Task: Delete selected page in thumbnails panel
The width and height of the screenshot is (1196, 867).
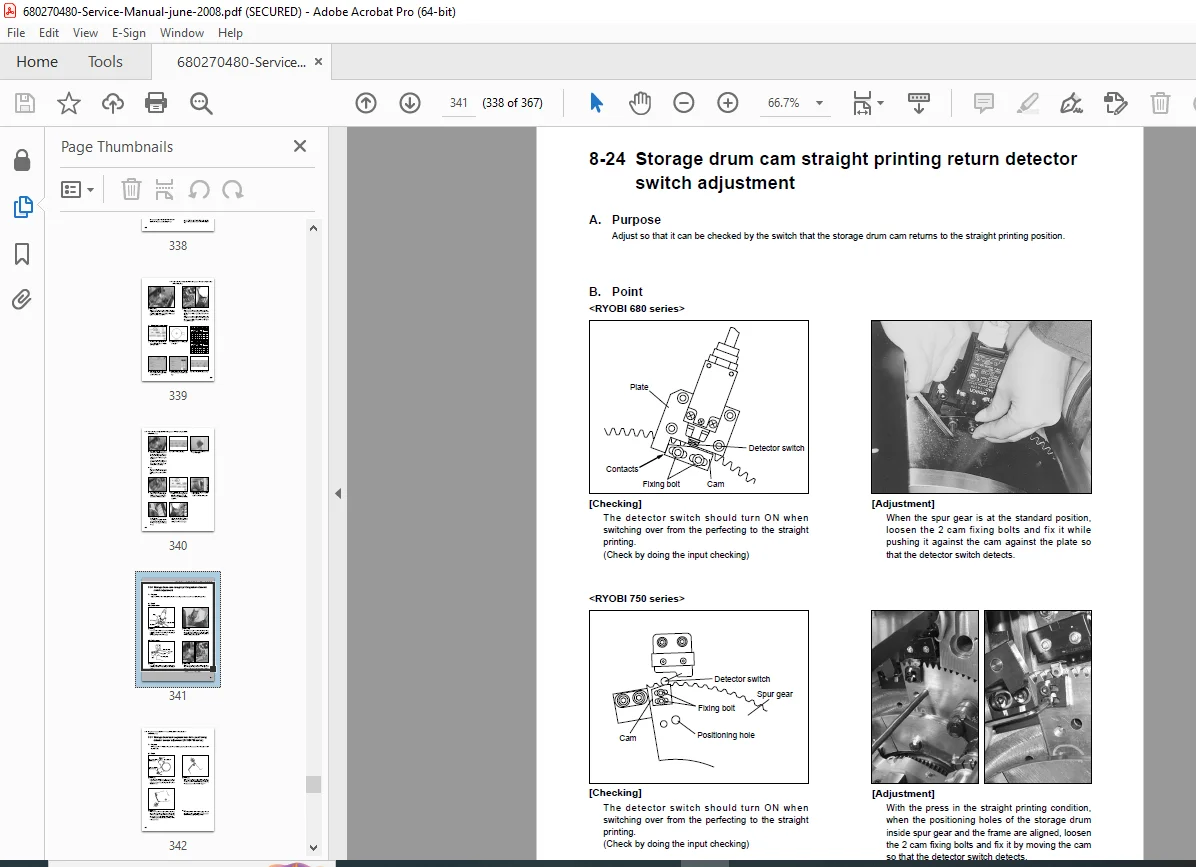Action: (131, 189)
